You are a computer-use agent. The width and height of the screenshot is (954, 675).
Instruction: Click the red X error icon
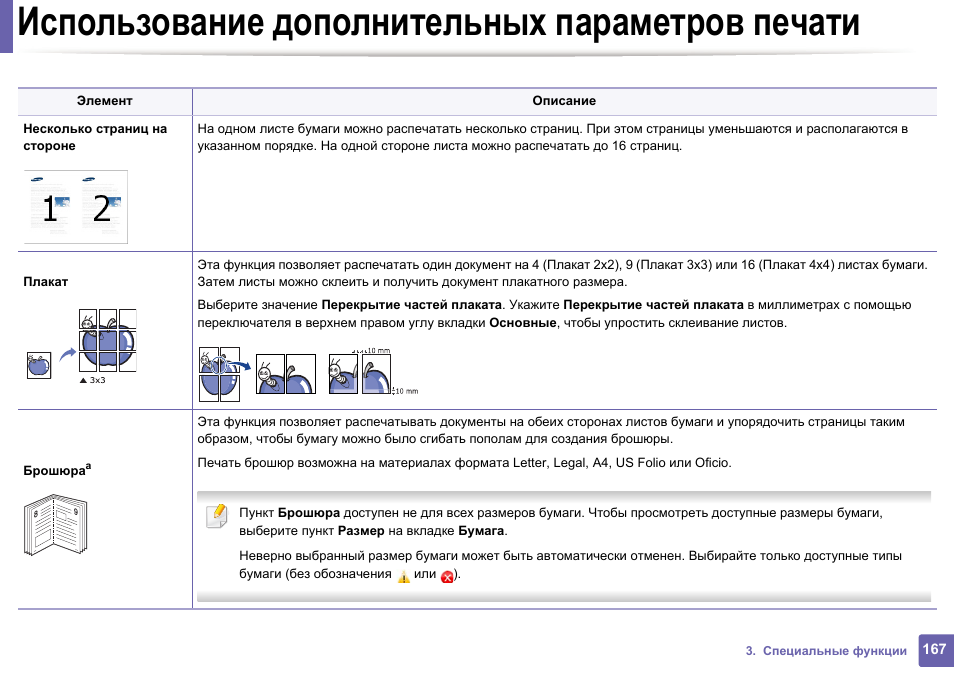click(447, 577)
